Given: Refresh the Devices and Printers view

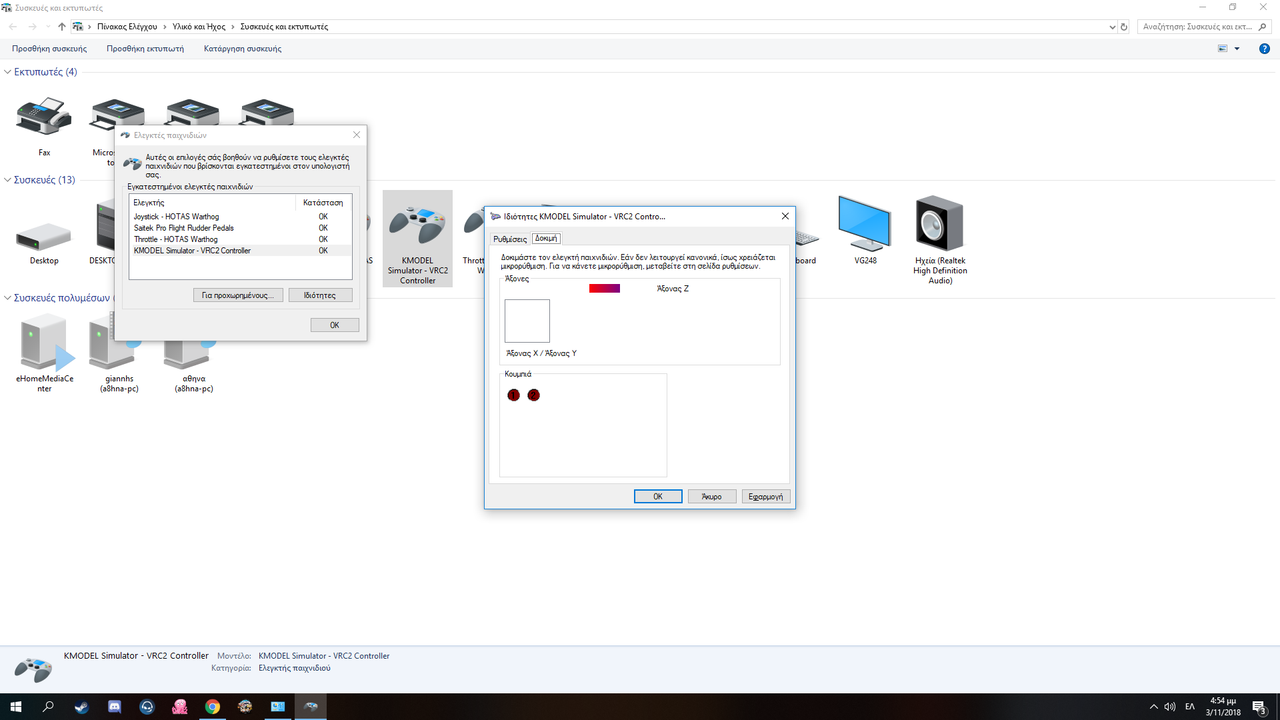Looking at the screenshot, I should pos(1125,27).
